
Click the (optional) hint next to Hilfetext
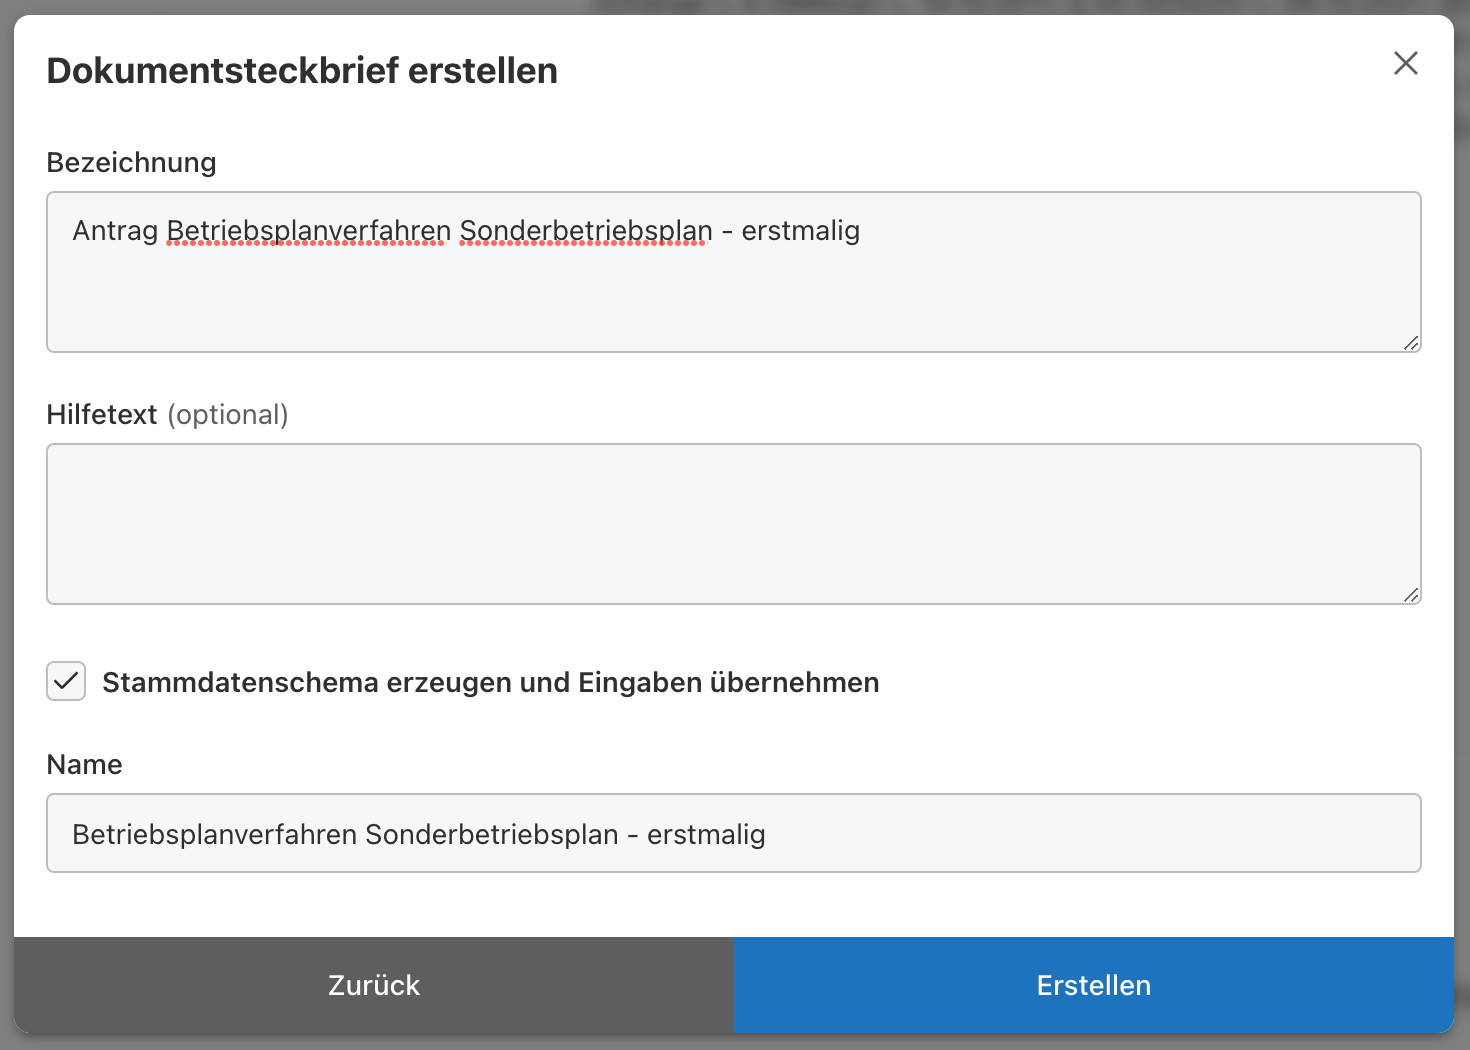pyautogui.click(x=228, y=414)
